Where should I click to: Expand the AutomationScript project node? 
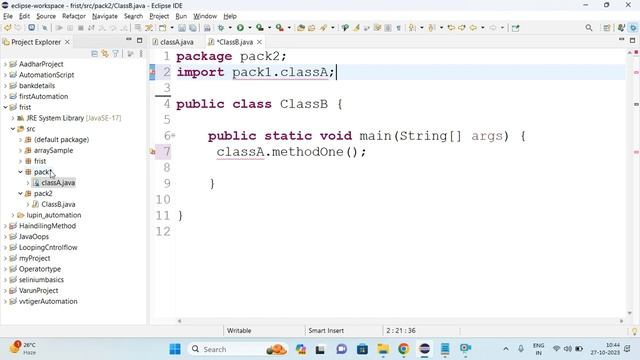(x=5, y=75)
